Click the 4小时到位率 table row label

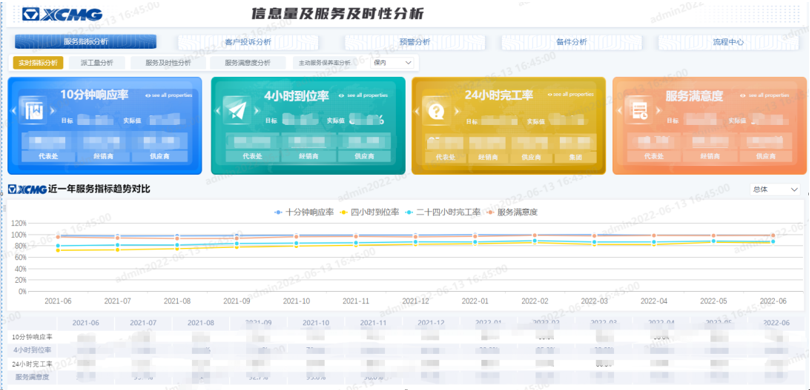34,350
